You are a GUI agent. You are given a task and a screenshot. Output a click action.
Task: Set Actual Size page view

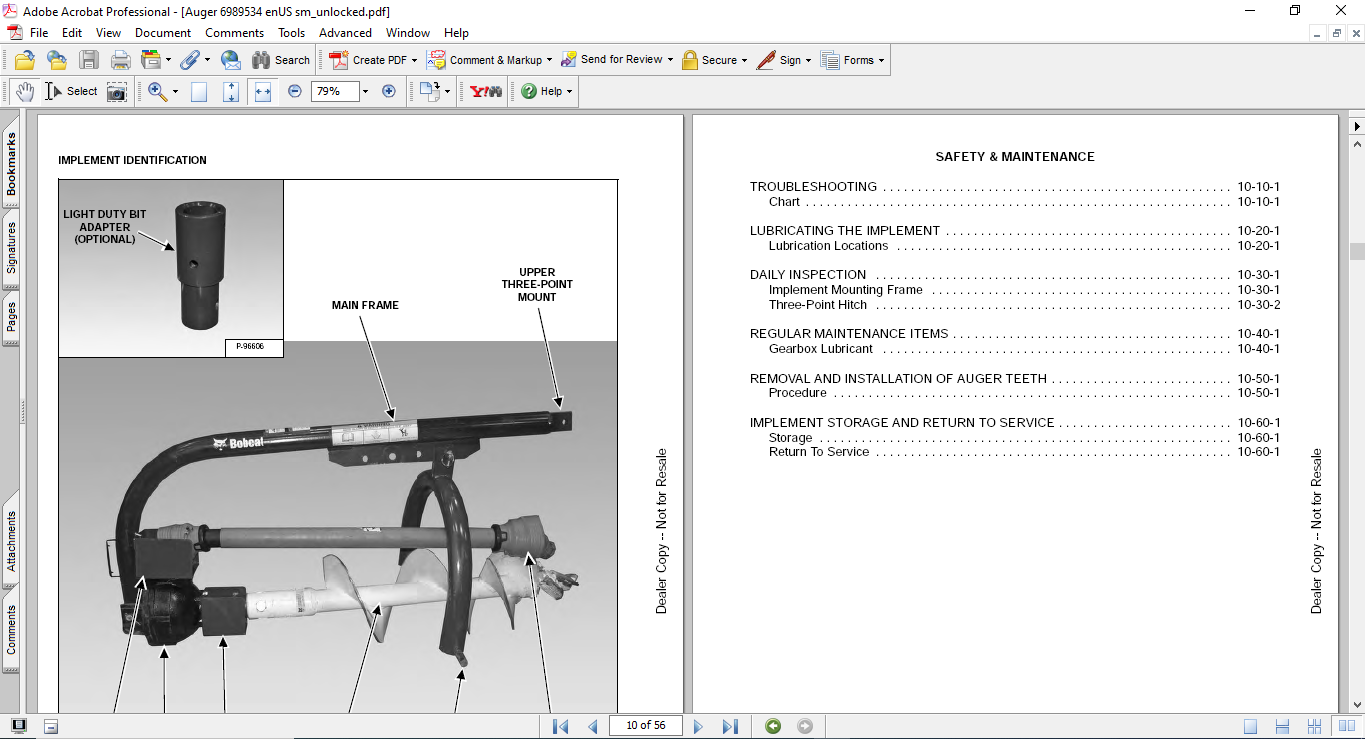(199, 92)
